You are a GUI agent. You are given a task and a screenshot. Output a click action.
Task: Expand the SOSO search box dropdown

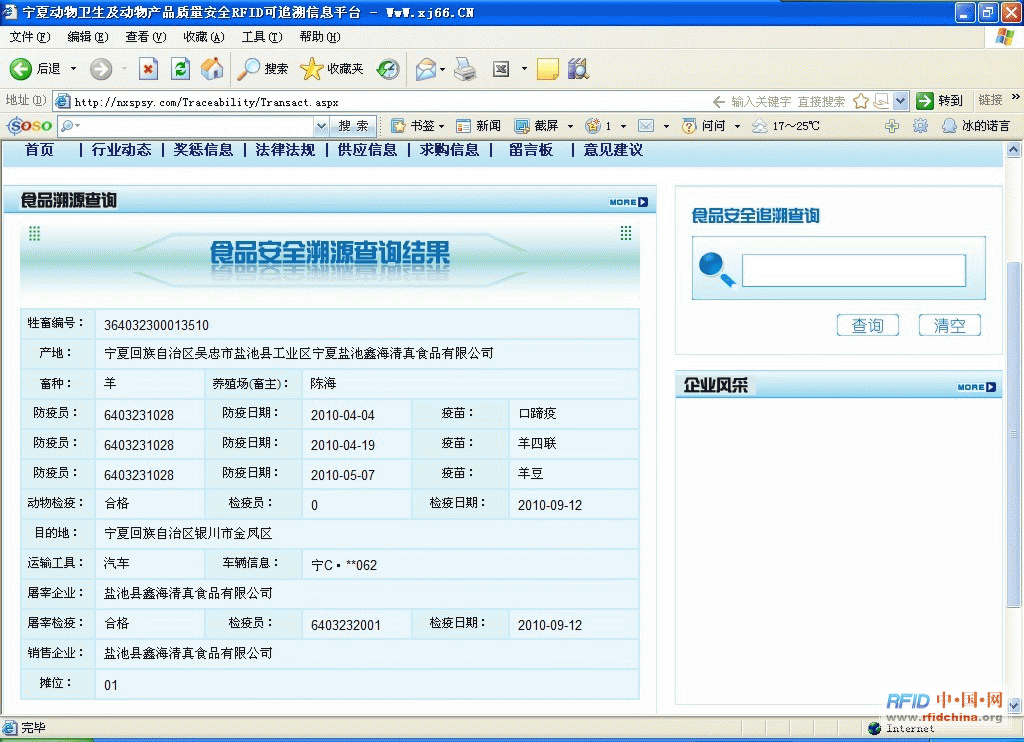(321, 126)
